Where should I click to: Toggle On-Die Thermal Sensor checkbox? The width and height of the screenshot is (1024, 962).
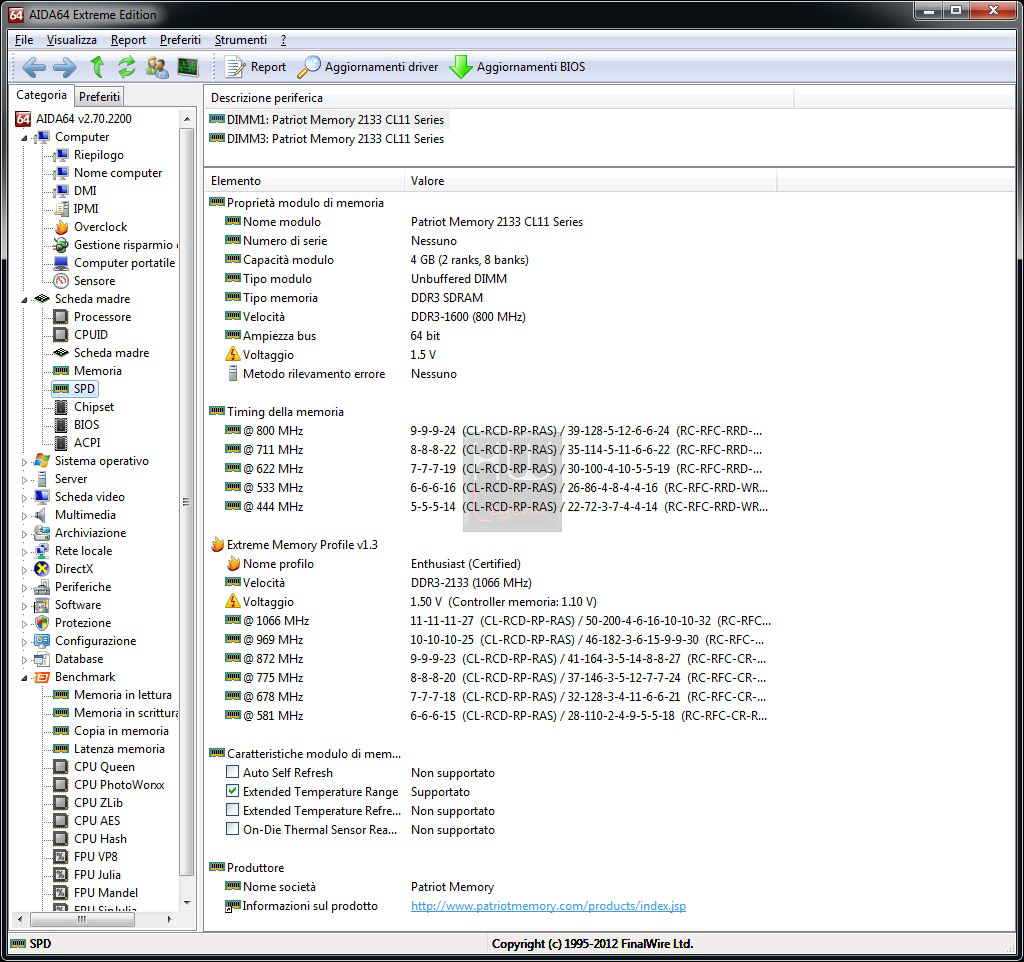pyautogui.click(x=232, y=829)
